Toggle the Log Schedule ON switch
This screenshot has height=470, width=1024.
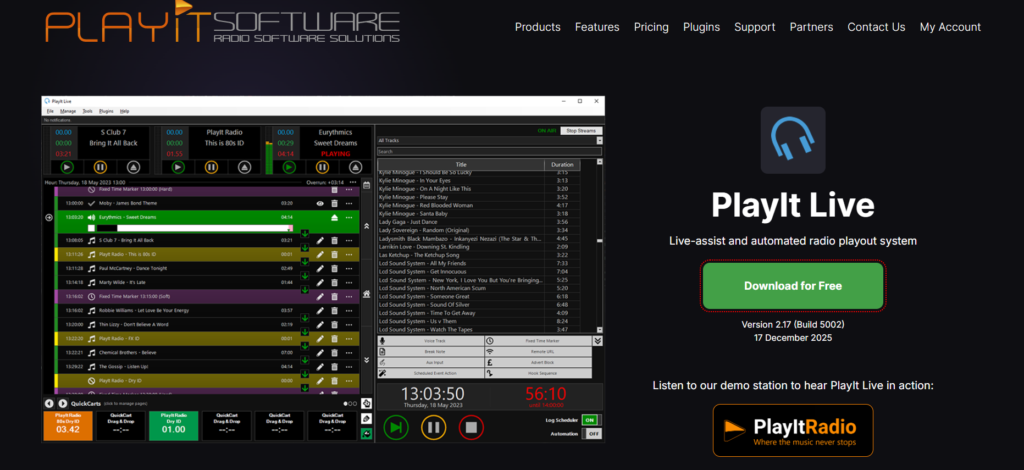coord(590,420)
